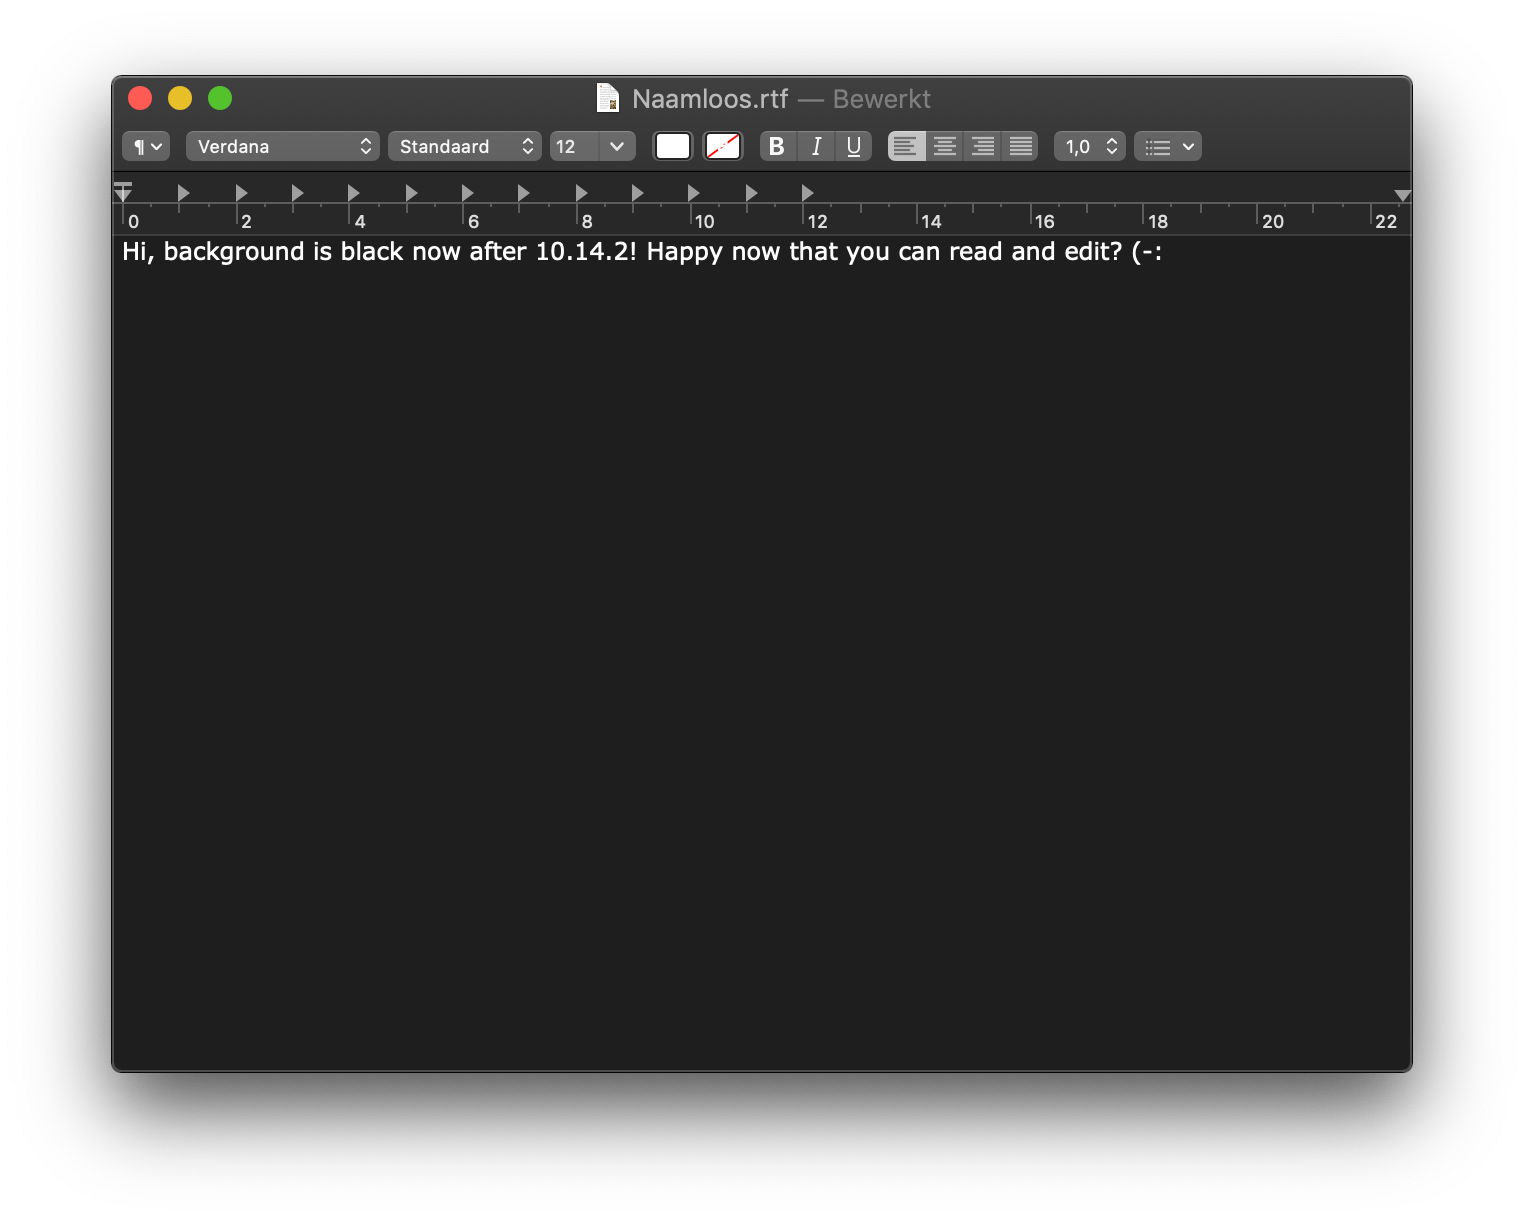Click the font size field showing 12
The width and height of the screenshot is (1524, 1220).
(574, 147)
